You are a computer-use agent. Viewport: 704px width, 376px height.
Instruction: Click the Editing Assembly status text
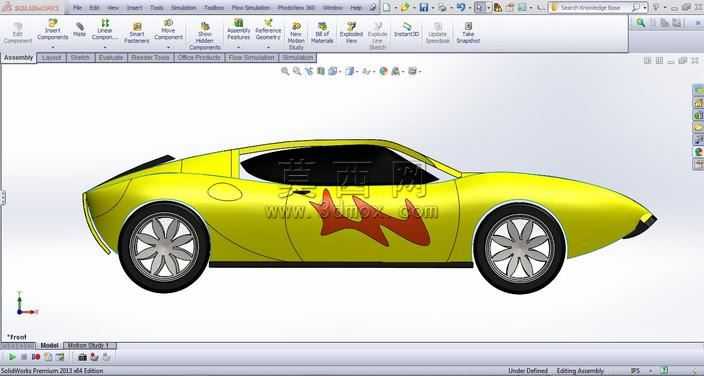[x=580, y=371]
